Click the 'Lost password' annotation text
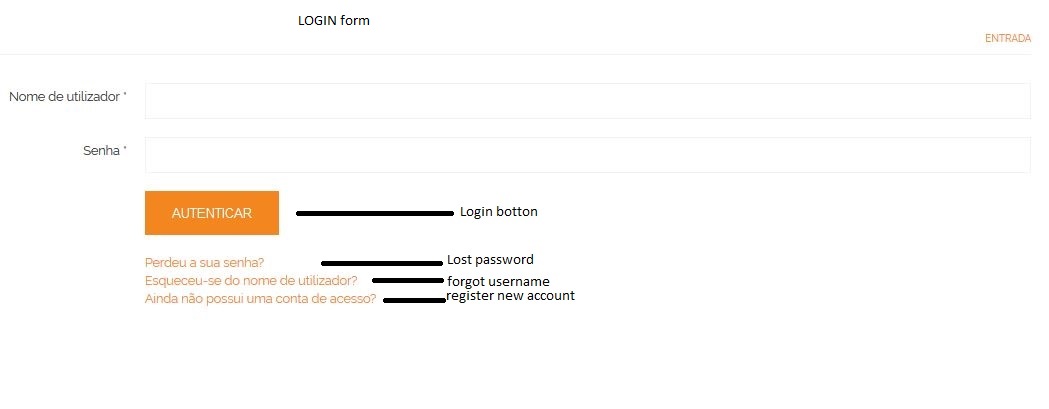Image resolution: width=1049 pixels, height=409 pixels. (490, 260)
